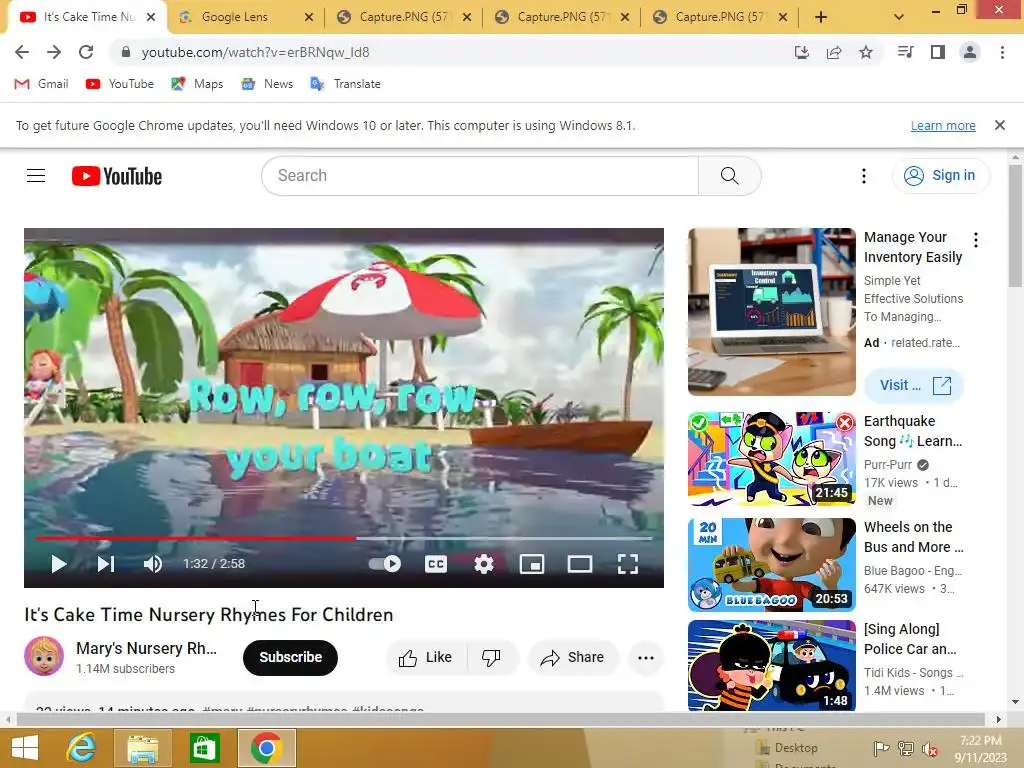Image resolution: width=1024 pixels, height=768 pixels.
Task: Toggle Chrome side panel icon
Action: [938, 52]
